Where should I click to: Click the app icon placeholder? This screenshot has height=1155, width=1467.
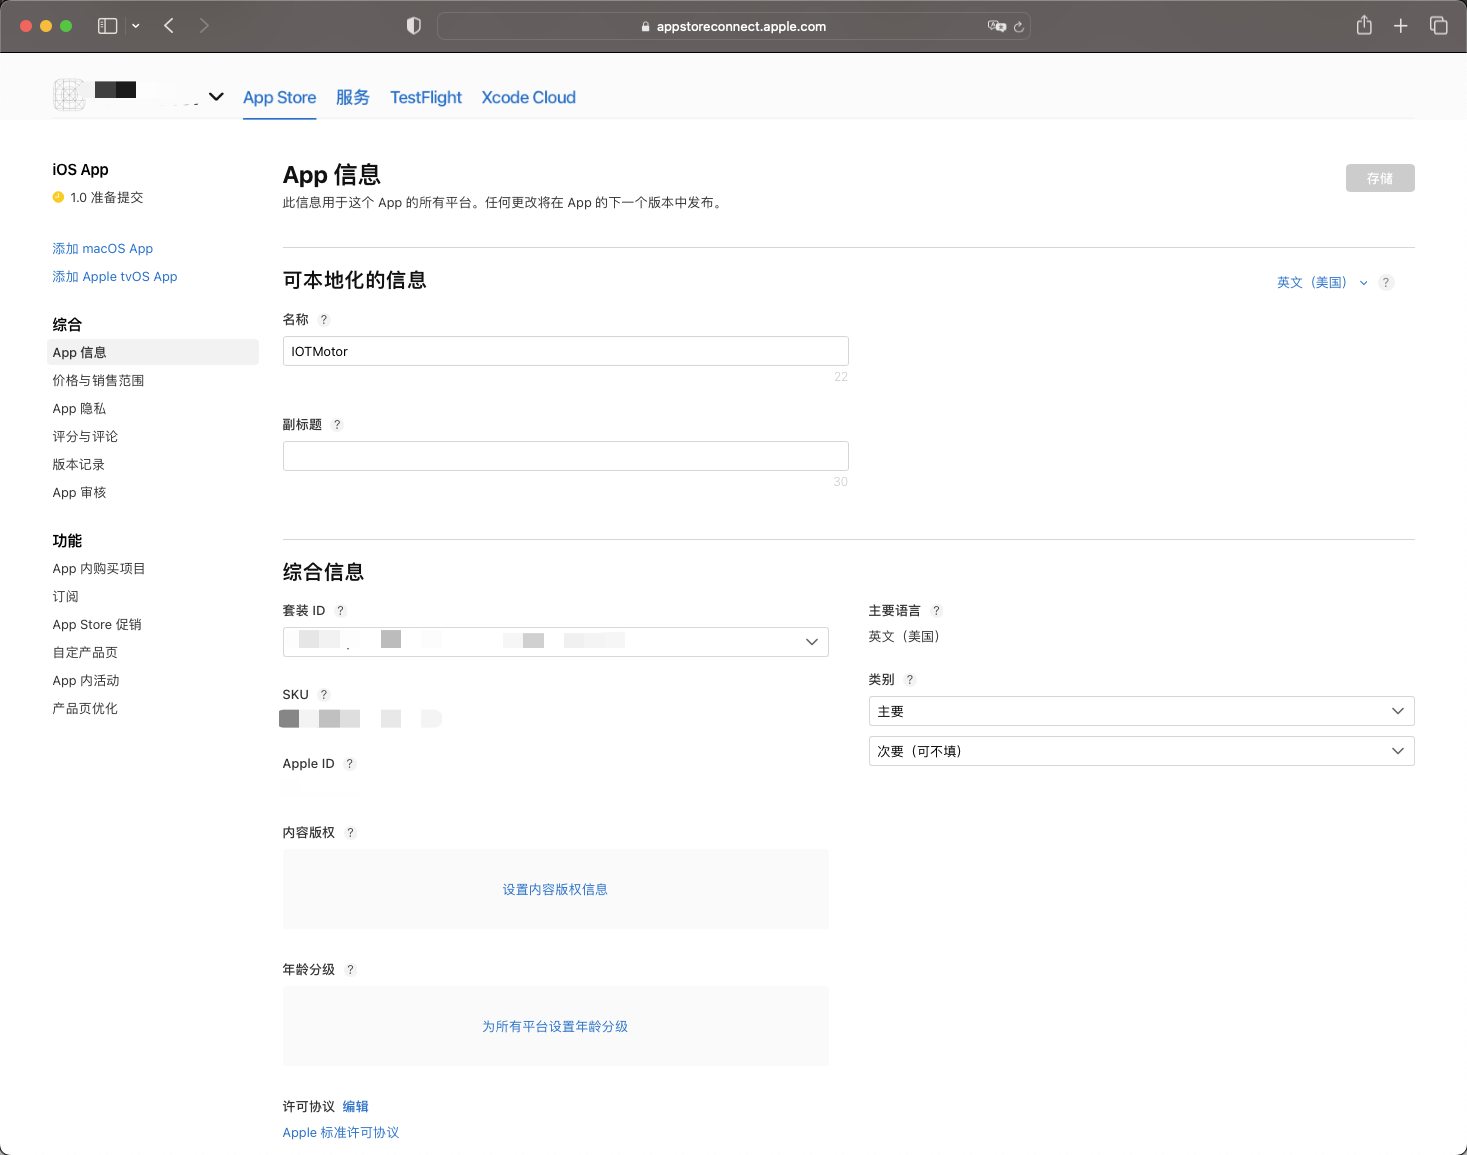[69, 95]
